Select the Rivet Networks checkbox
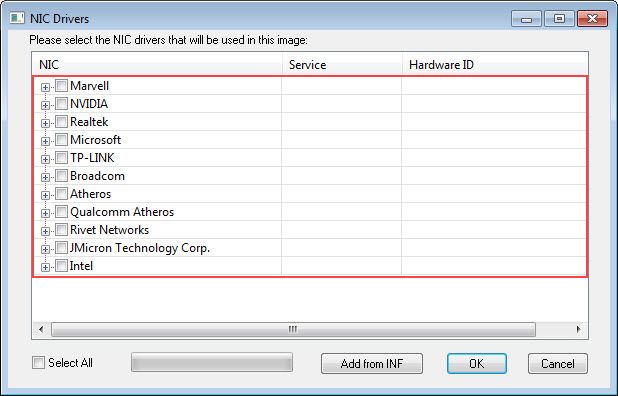 pyautogui.click(x=61, y=230)
